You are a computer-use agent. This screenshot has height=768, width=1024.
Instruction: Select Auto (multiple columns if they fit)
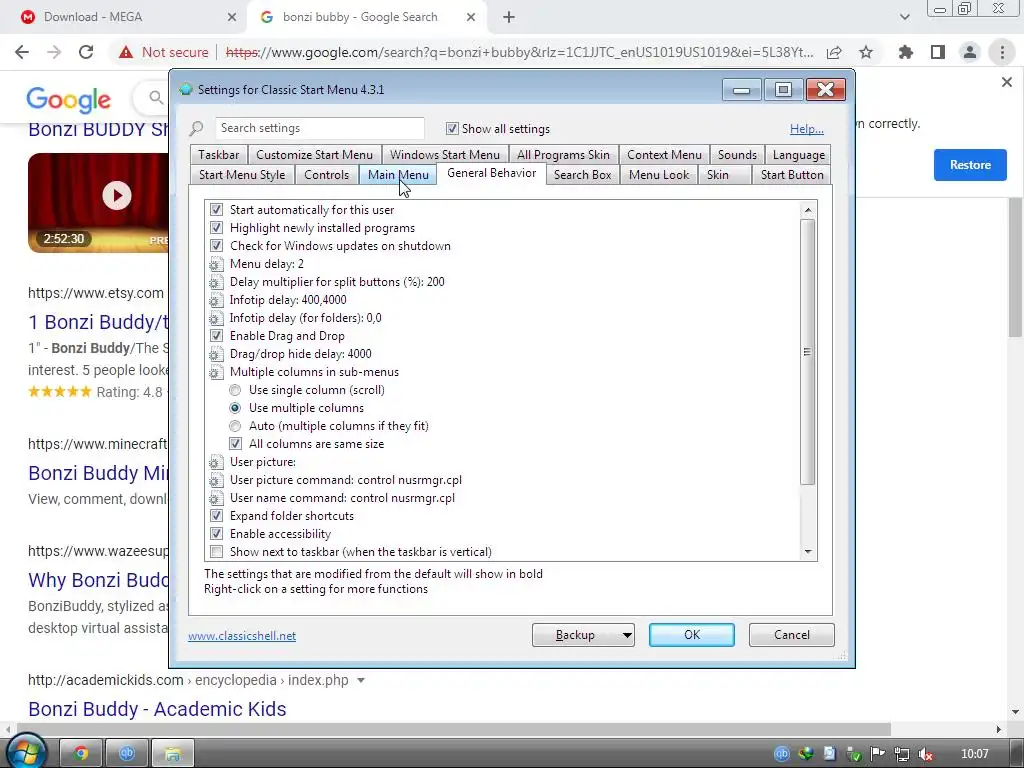[x=235, y=426]
